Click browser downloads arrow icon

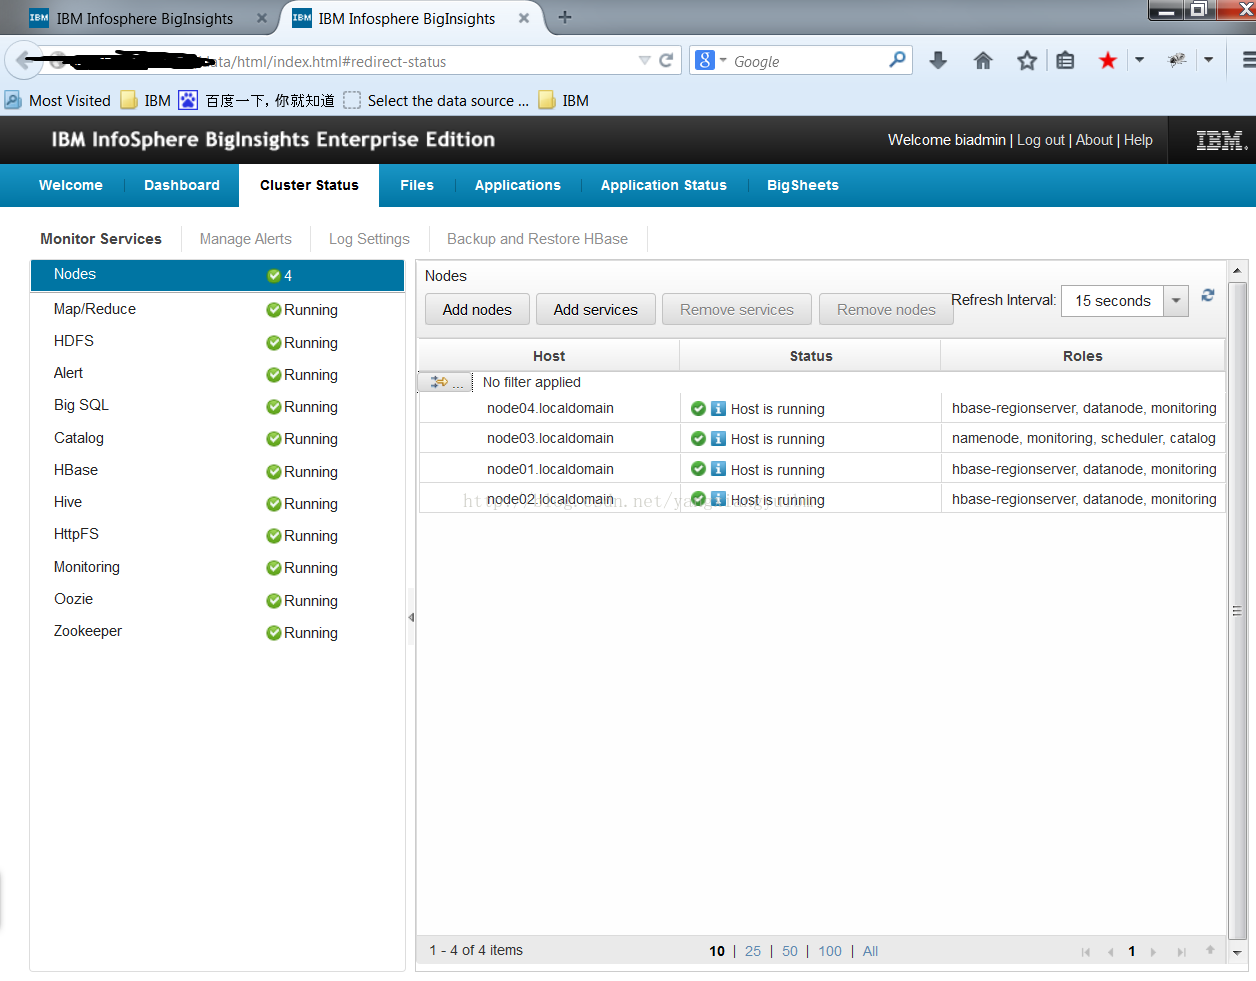coord(938,61)
